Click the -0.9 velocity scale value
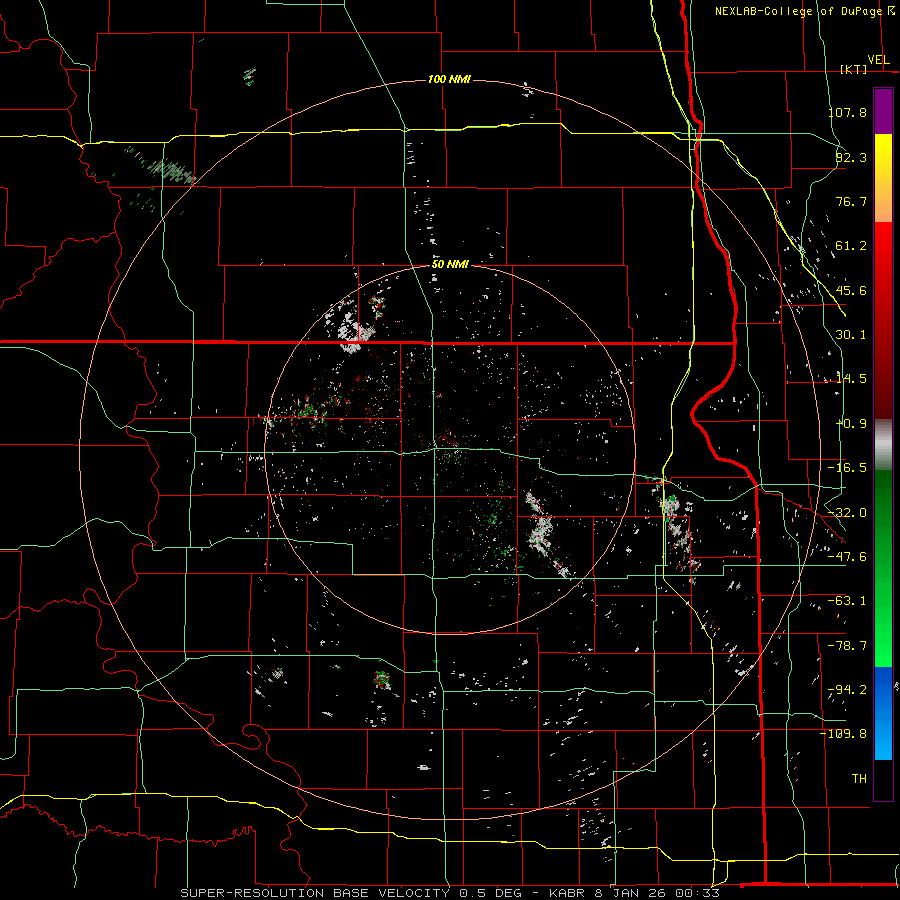Screen dimensions: 900x900 [851, 424]
